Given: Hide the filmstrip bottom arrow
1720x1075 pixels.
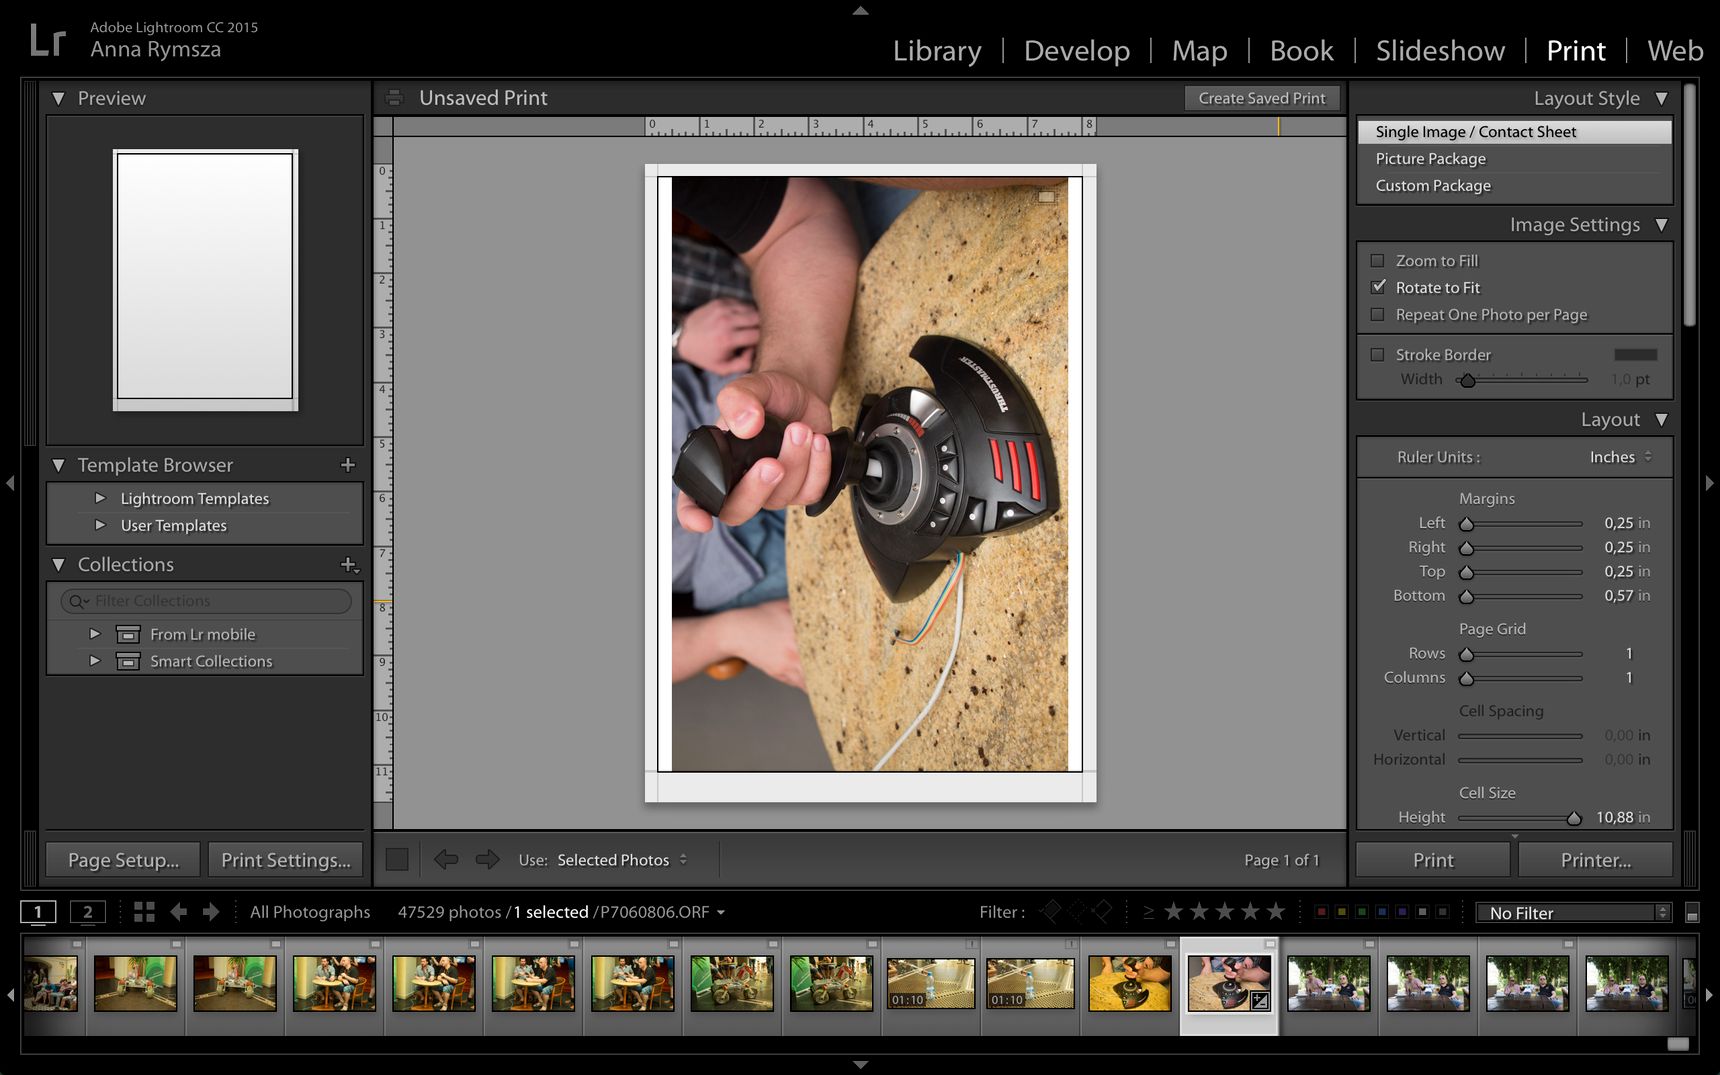Looking at the screenshot, I should (x=860, y=1065).
